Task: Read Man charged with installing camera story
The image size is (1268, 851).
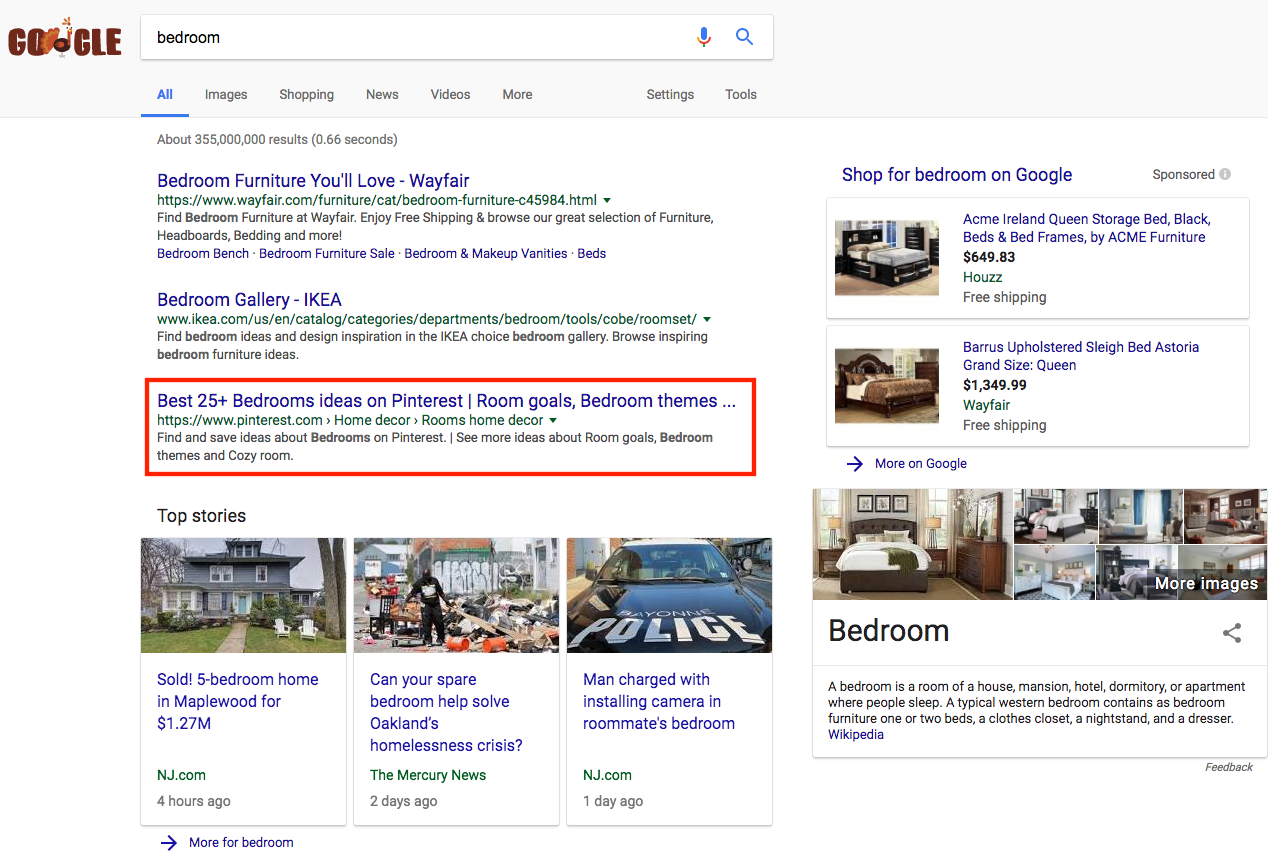Action: [x=659, y=701]
